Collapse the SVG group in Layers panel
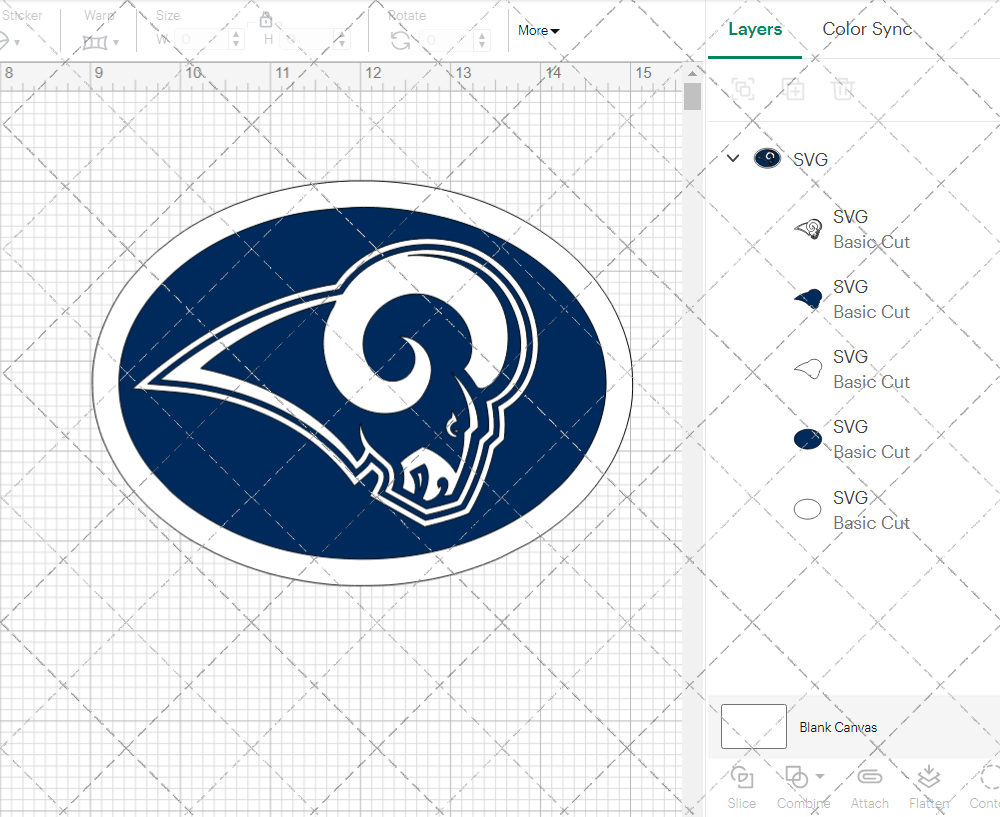The width and height of the screenshot is (1000, 817). click(732, 158)
